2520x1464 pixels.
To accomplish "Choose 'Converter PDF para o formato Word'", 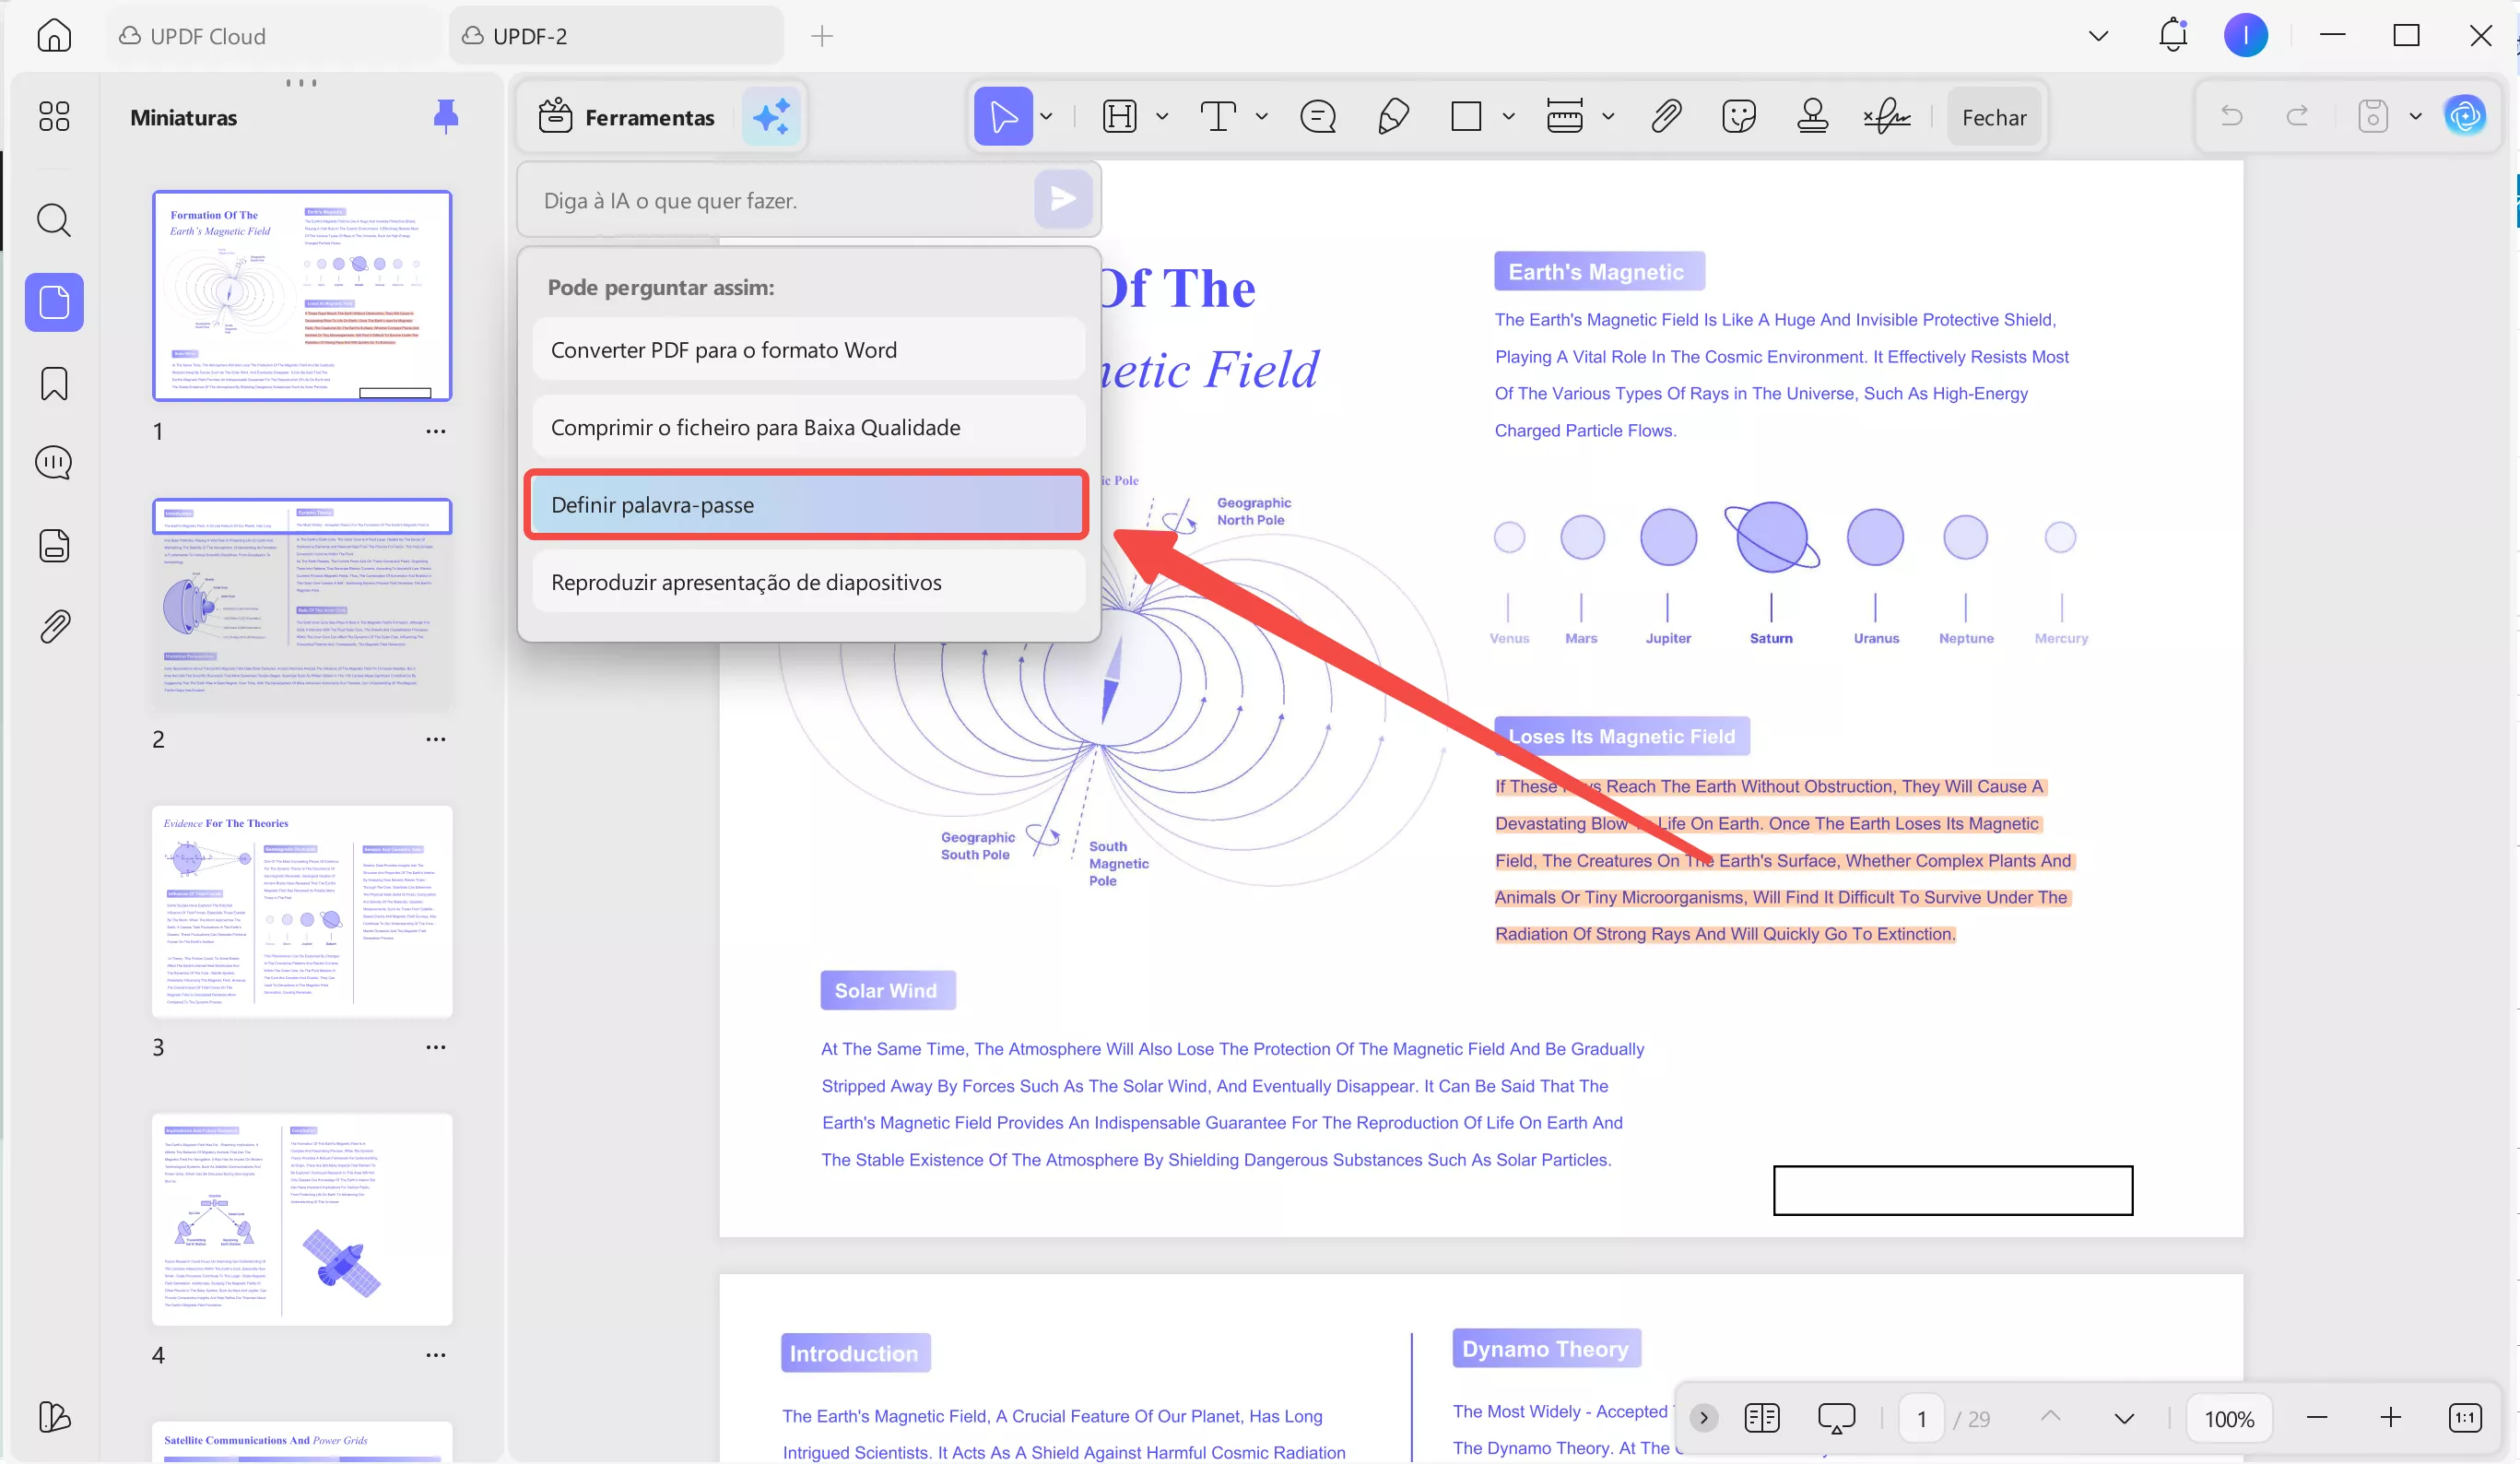I will tap(808, 350).
